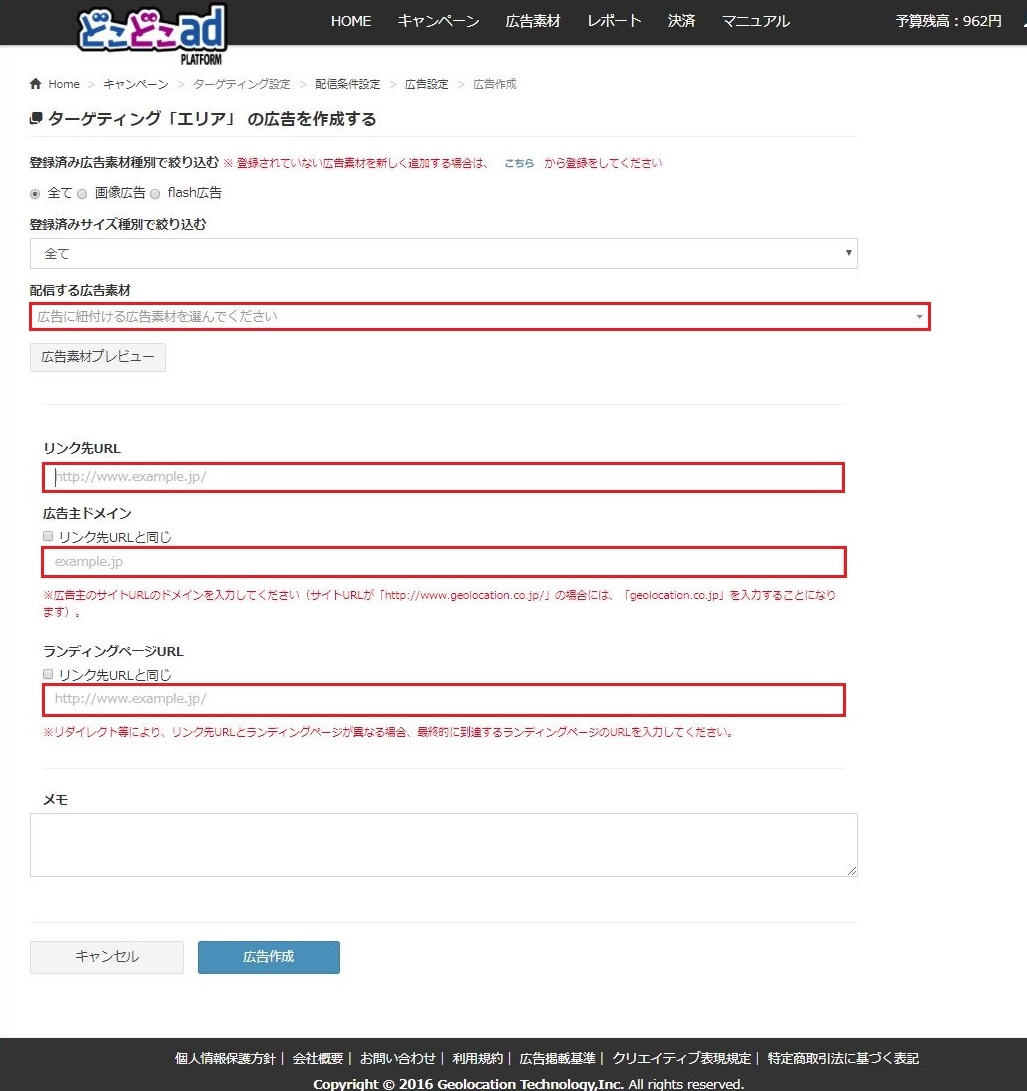Screen dimensions: 1027x1091
Task: Open 個人情報保護方針 footer link
Action: pos(225,1058)
